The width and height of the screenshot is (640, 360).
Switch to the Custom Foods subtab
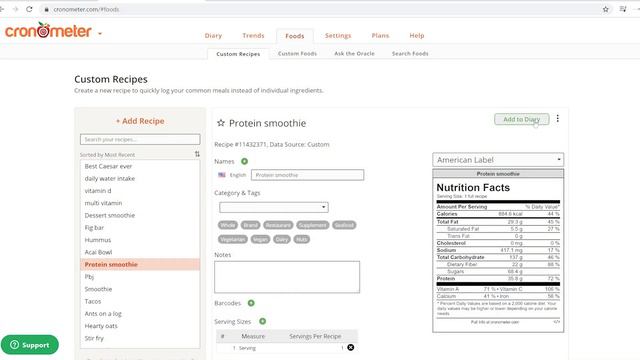[297, 53]
